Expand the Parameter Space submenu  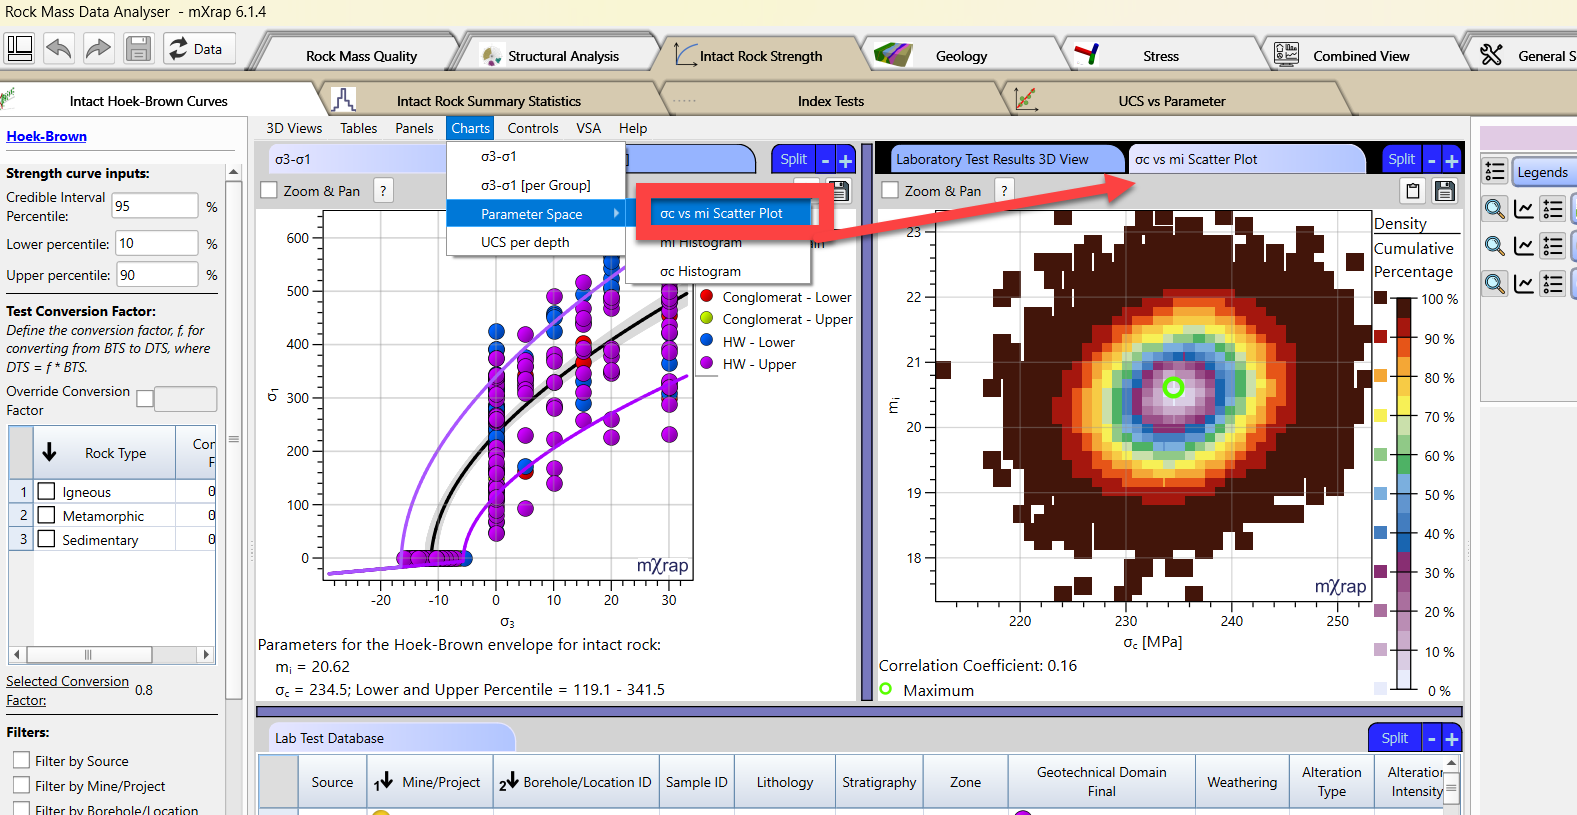tap(536, 214)
